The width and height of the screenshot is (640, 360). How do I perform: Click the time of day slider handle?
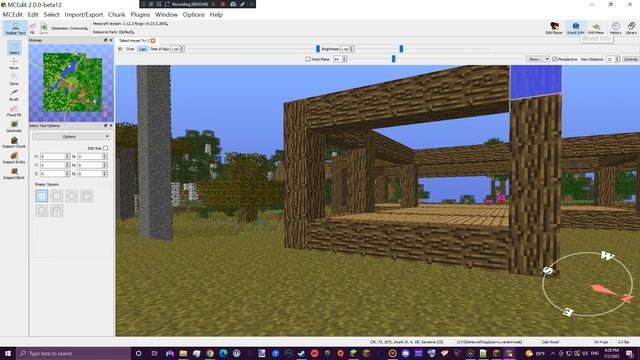click(x=318, y=49)
